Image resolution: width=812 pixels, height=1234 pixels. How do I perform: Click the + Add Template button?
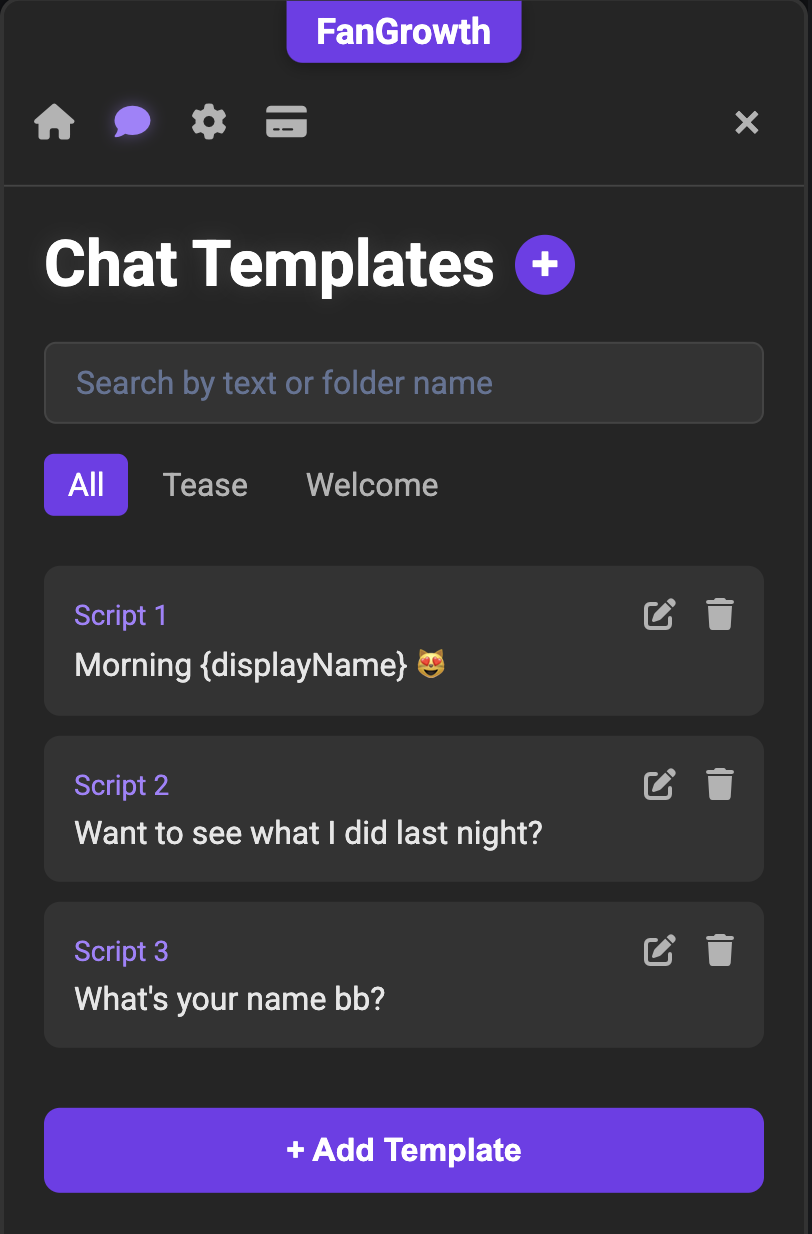(404, 1150)
